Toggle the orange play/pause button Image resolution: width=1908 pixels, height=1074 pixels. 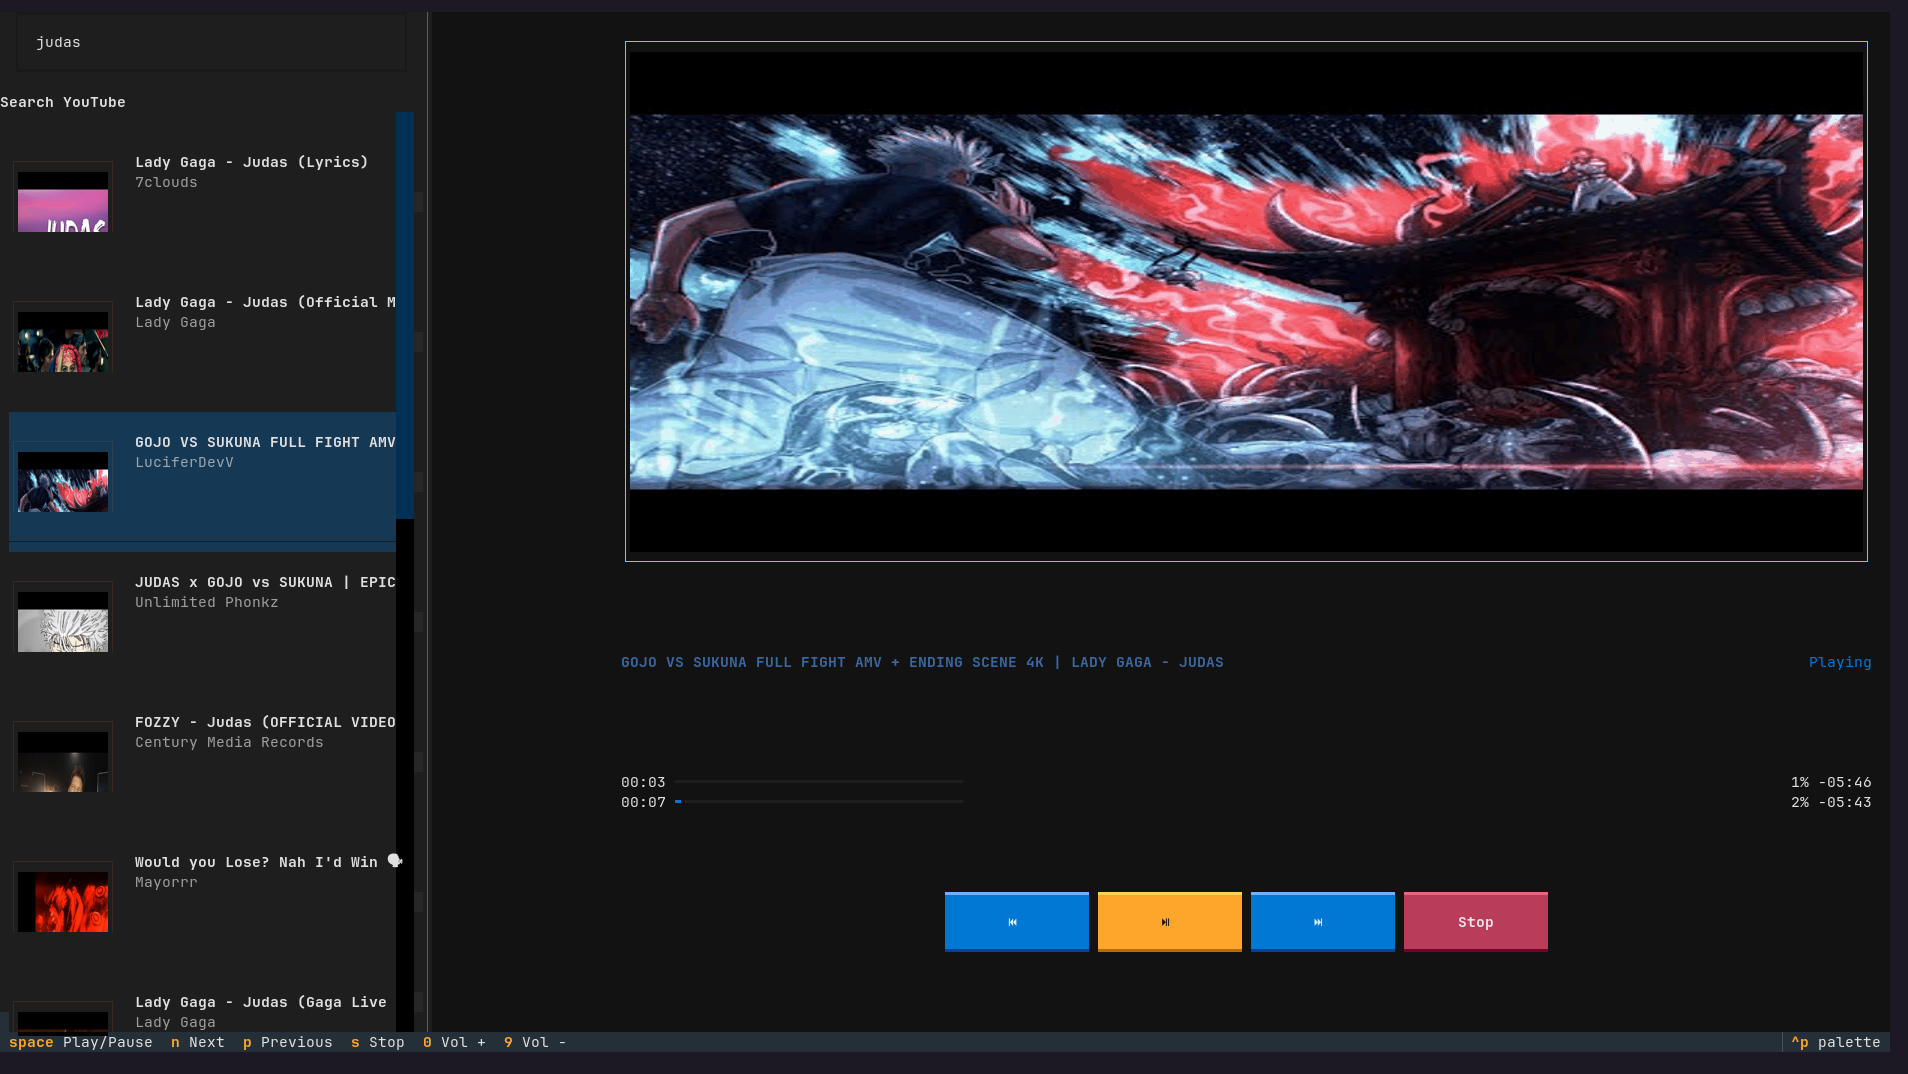tap(1169, 921)
